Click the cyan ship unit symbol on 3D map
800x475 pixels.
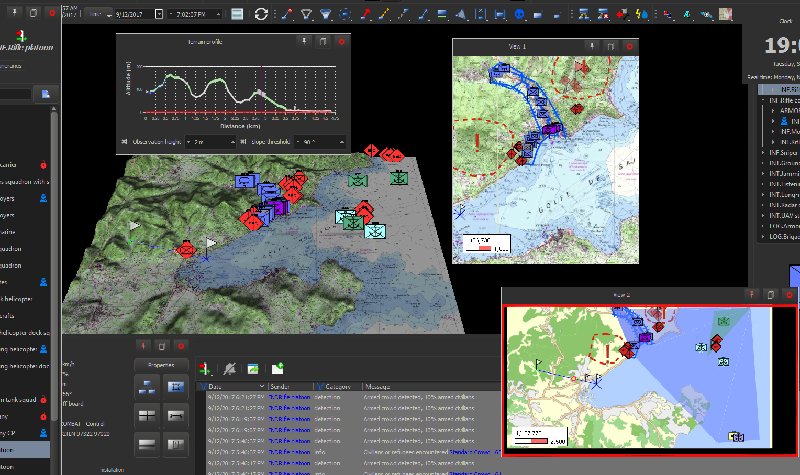point(375,231)
